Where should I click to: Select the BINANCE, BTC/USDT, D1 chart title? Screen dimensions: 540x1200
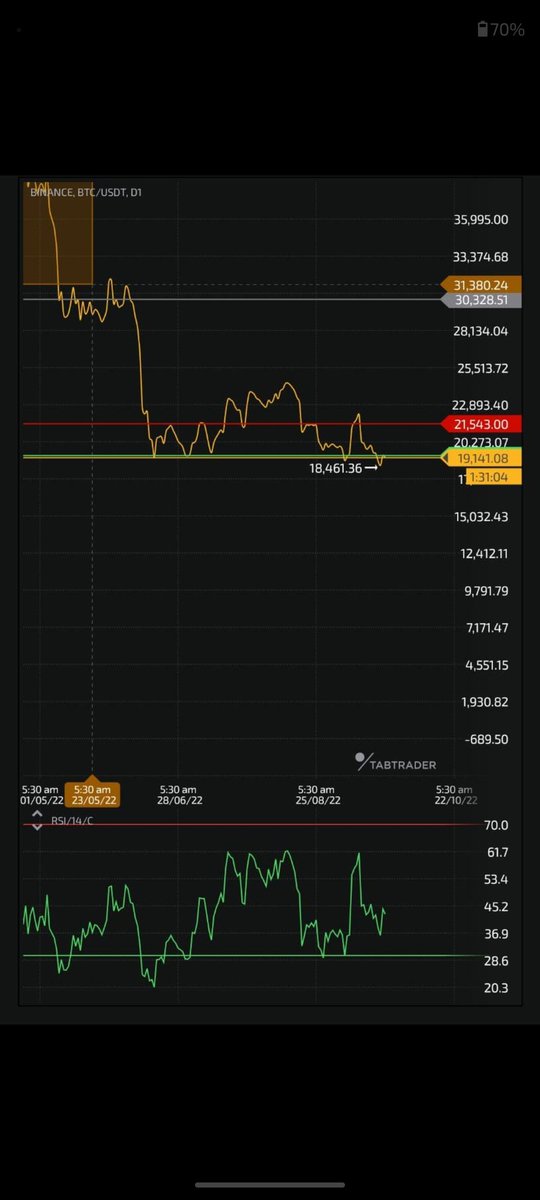click(x=86, y=192)
